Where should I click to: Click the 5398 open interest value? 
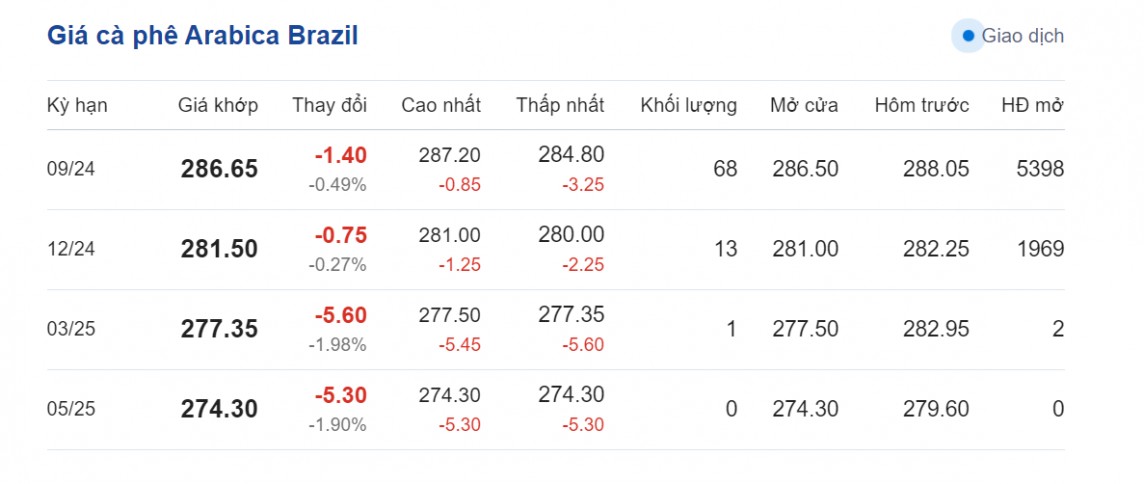coord(1040,169)
